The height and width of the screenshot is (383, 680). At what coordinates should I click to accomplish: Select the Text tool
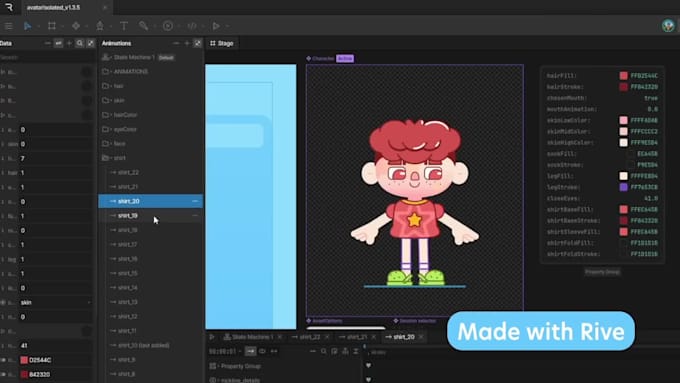point(124,26)
